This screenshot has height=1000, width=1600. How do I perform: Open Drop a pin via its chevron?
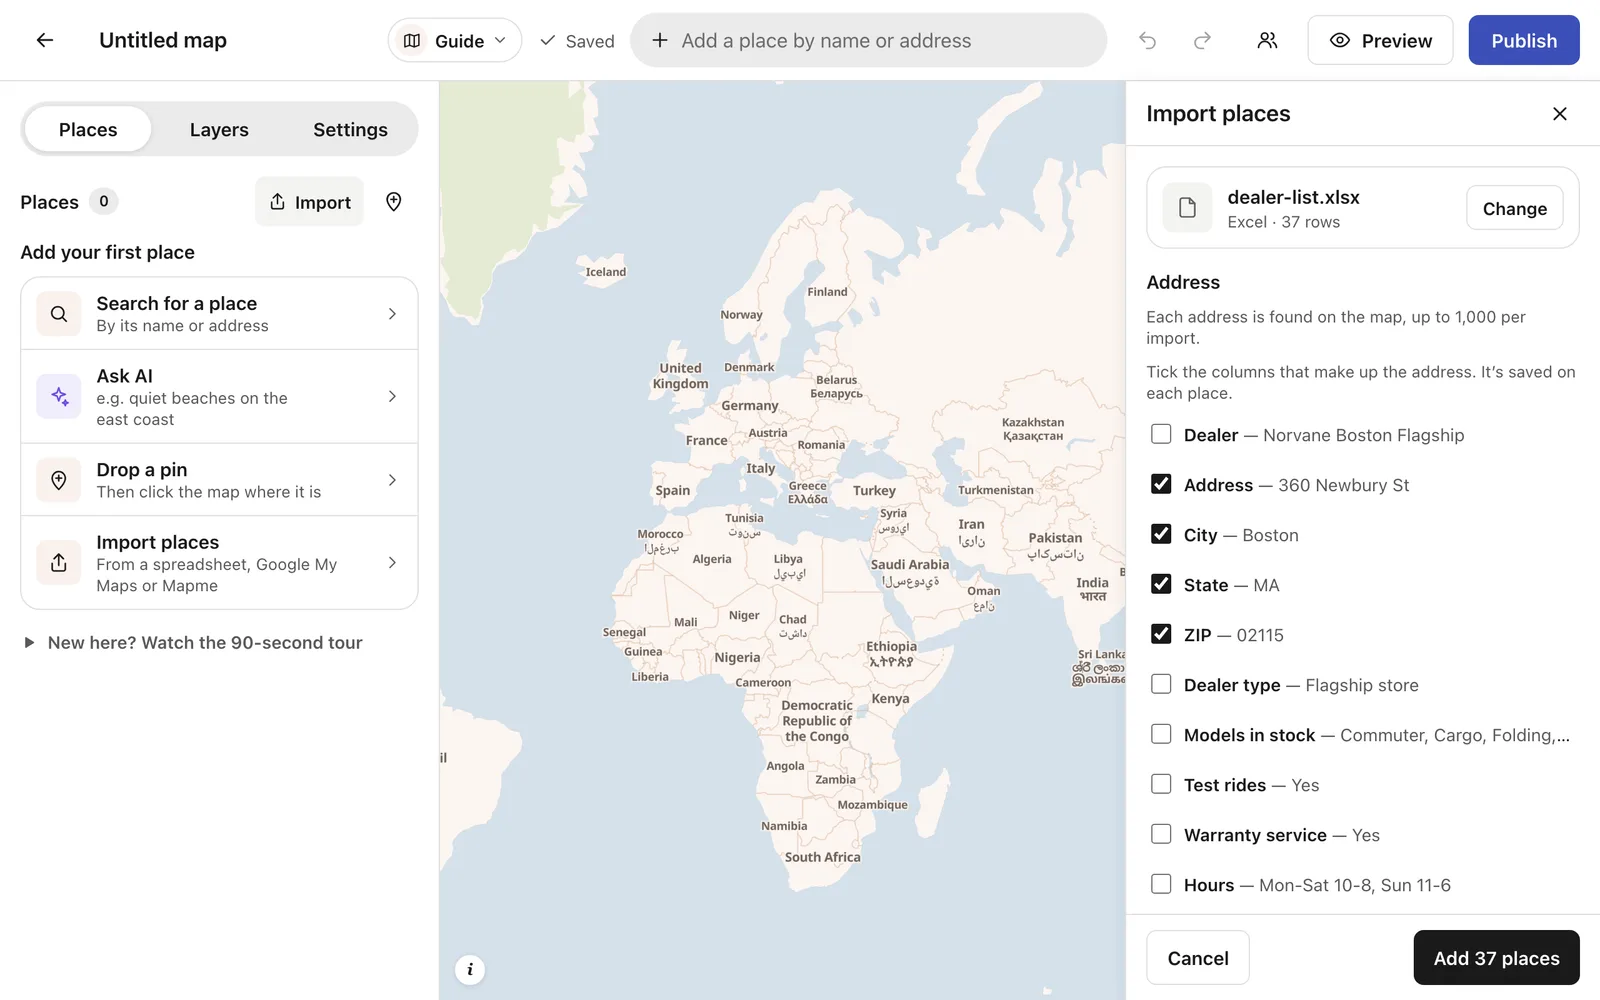click(x=392, y=480)
